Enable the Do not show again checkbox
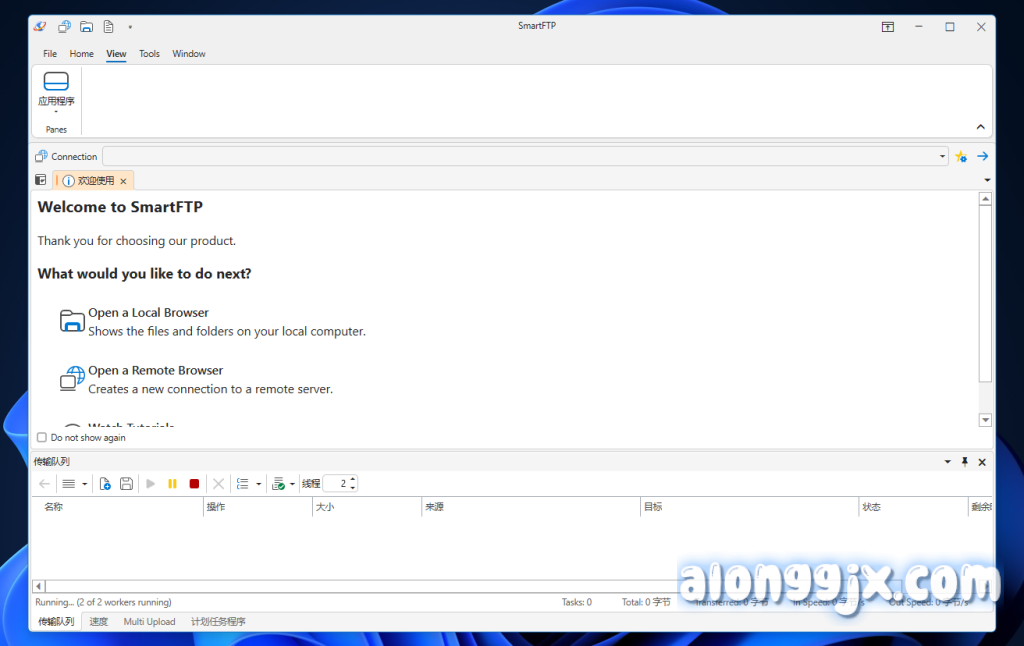This screenshot has height=646, width=1024. tap(42, 438)
